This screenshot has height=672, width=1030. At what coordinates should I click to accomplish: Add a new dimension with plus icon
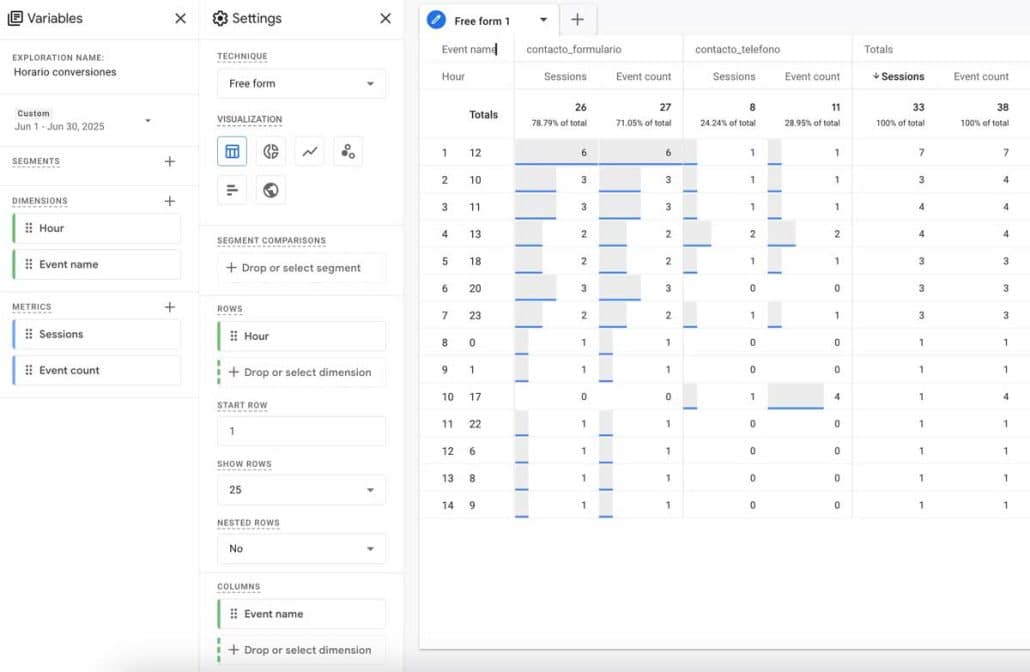169,201
